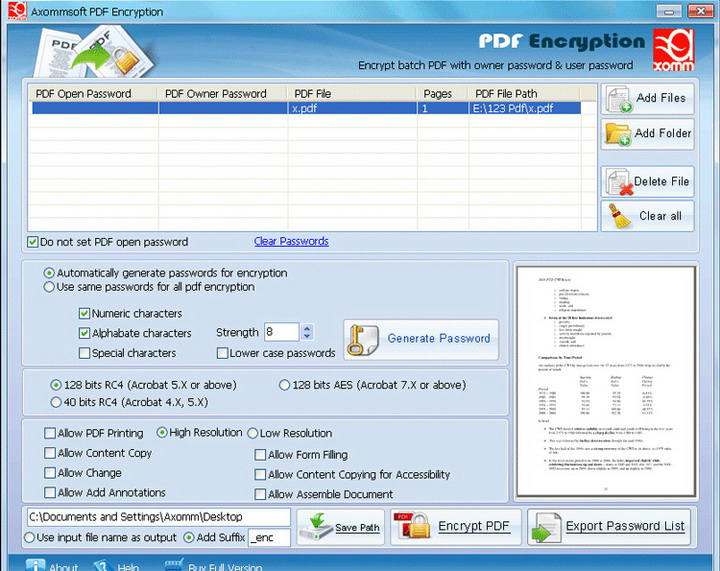
Task: Click Save Path text
Action: pyautogui.click(x=357, y=528)
